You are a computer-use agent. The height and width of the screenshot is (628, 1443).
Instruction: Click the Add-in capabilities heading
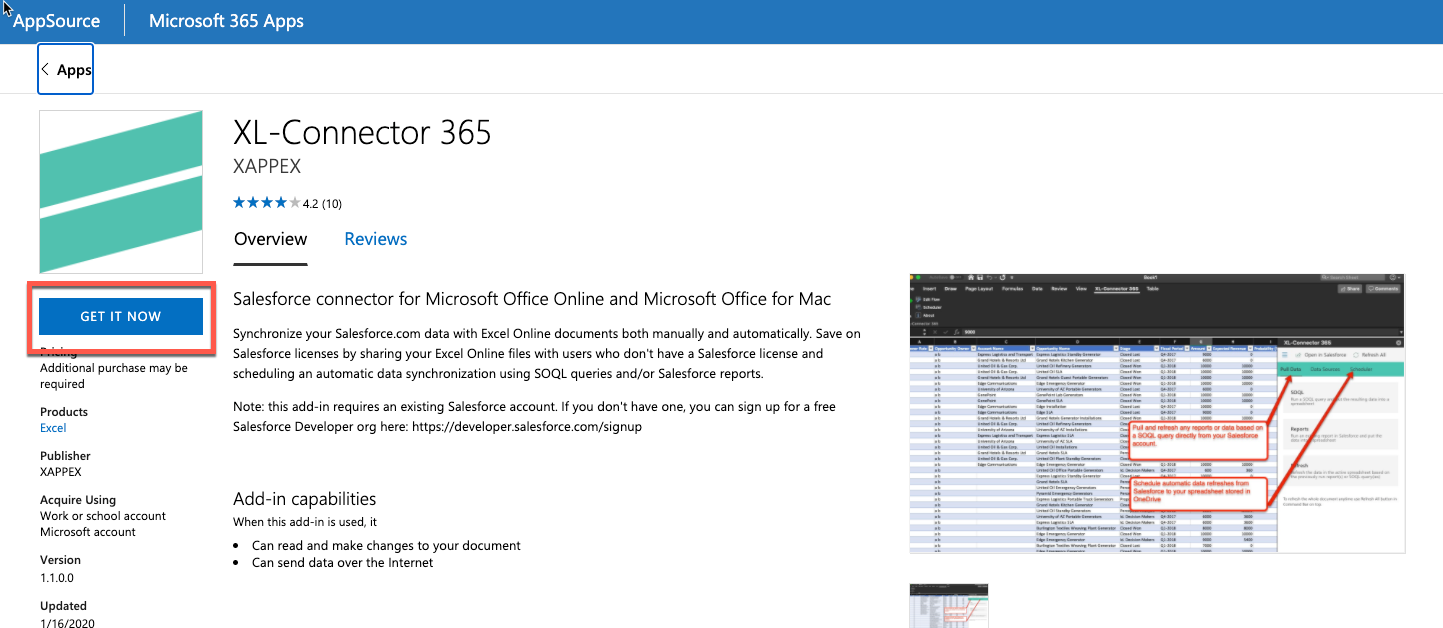pyautogui.click(x=304, y=499)
